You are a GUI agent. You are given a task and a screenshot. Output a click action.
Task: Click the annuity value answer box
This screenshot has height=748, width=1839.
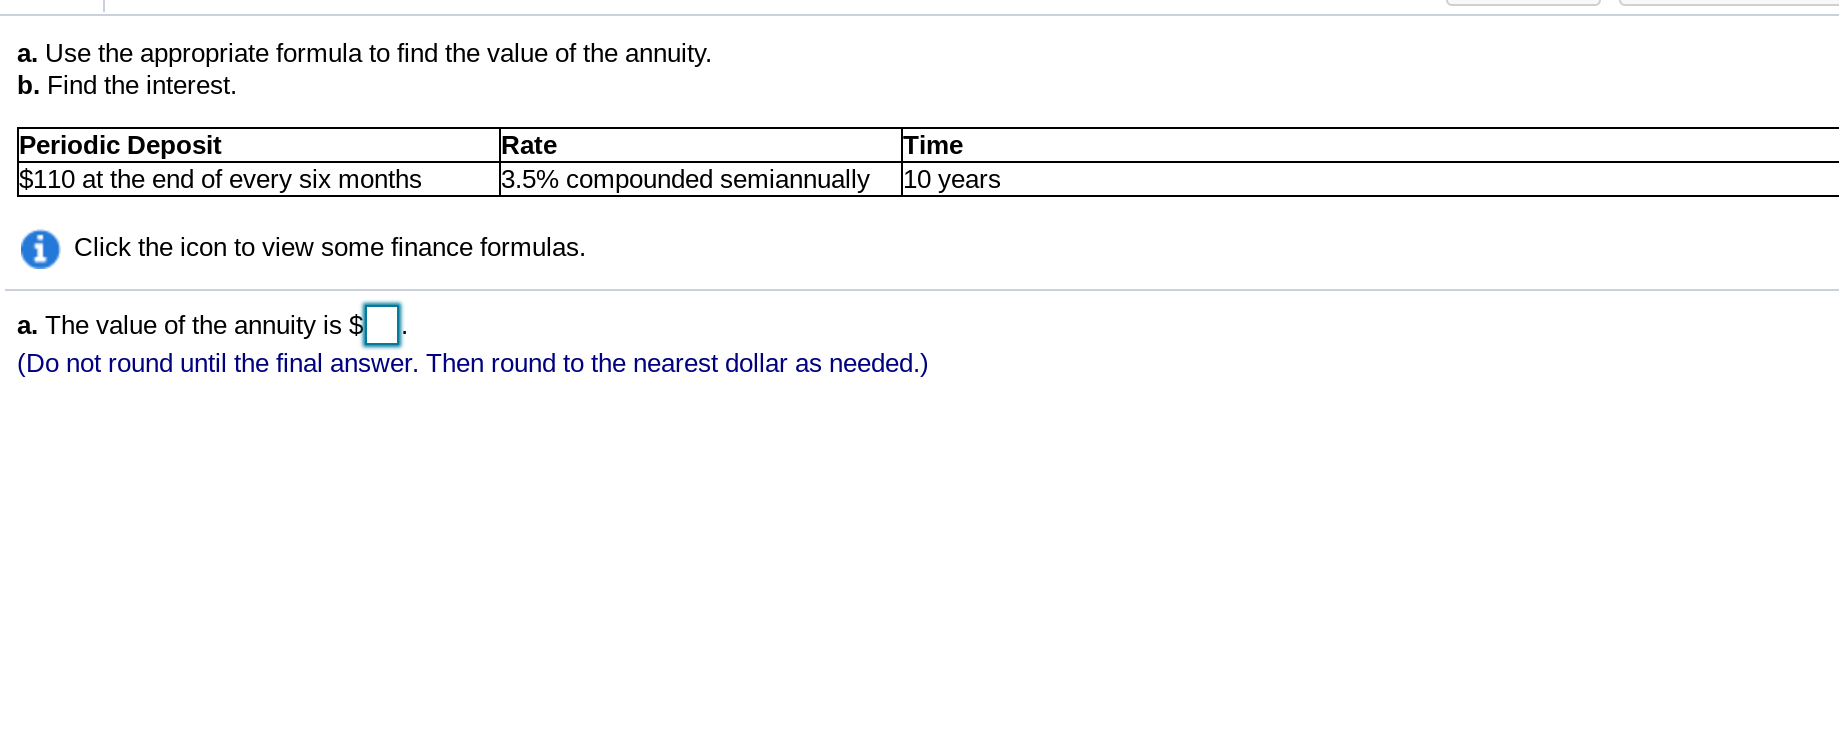pos(382,325)
